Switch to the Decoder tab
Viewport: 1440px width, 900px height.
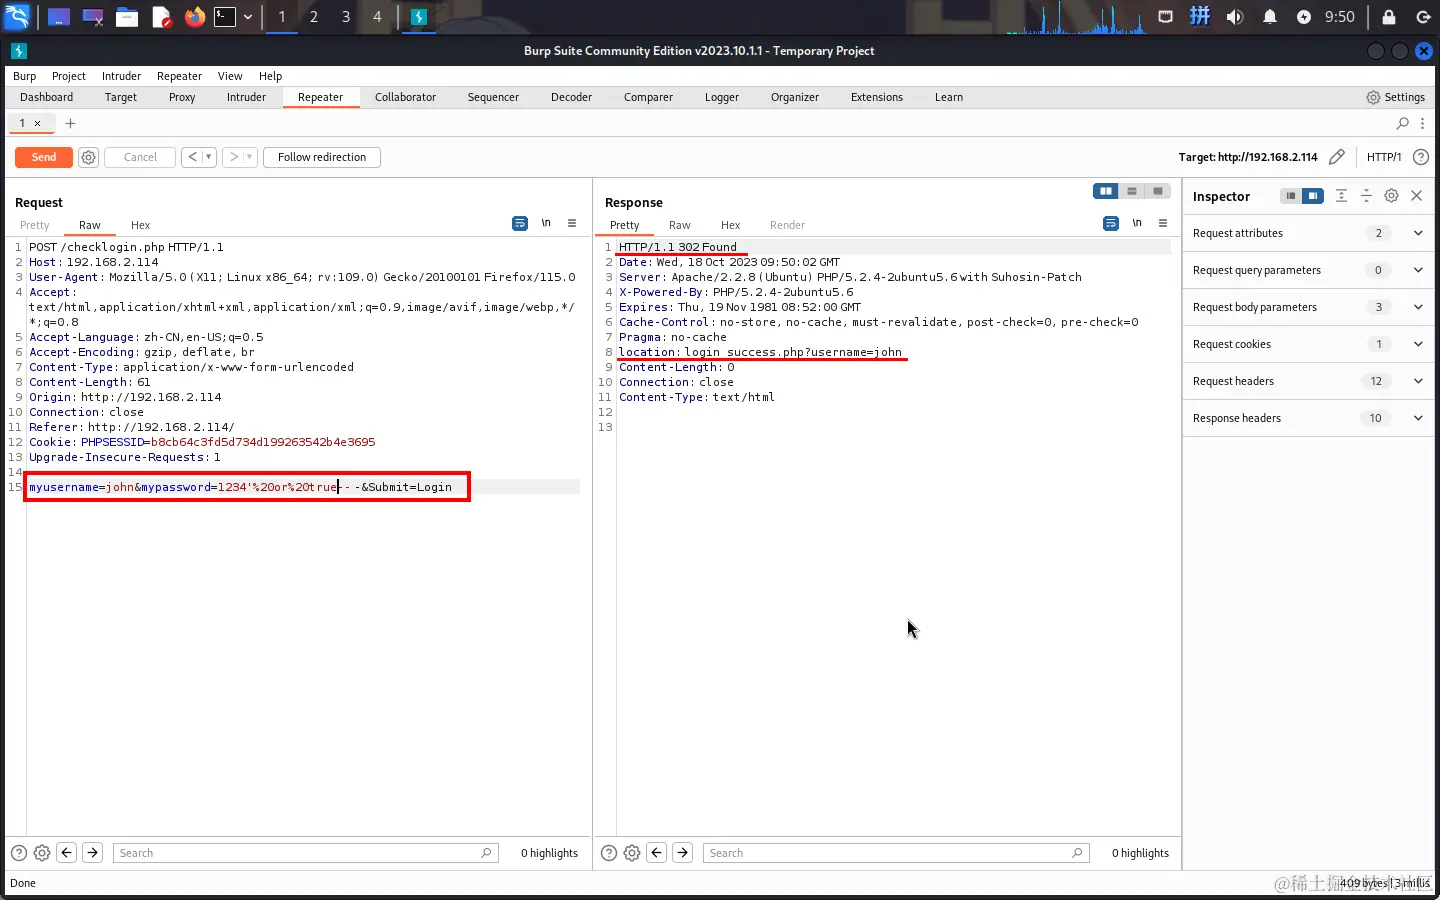coord(571,97)
